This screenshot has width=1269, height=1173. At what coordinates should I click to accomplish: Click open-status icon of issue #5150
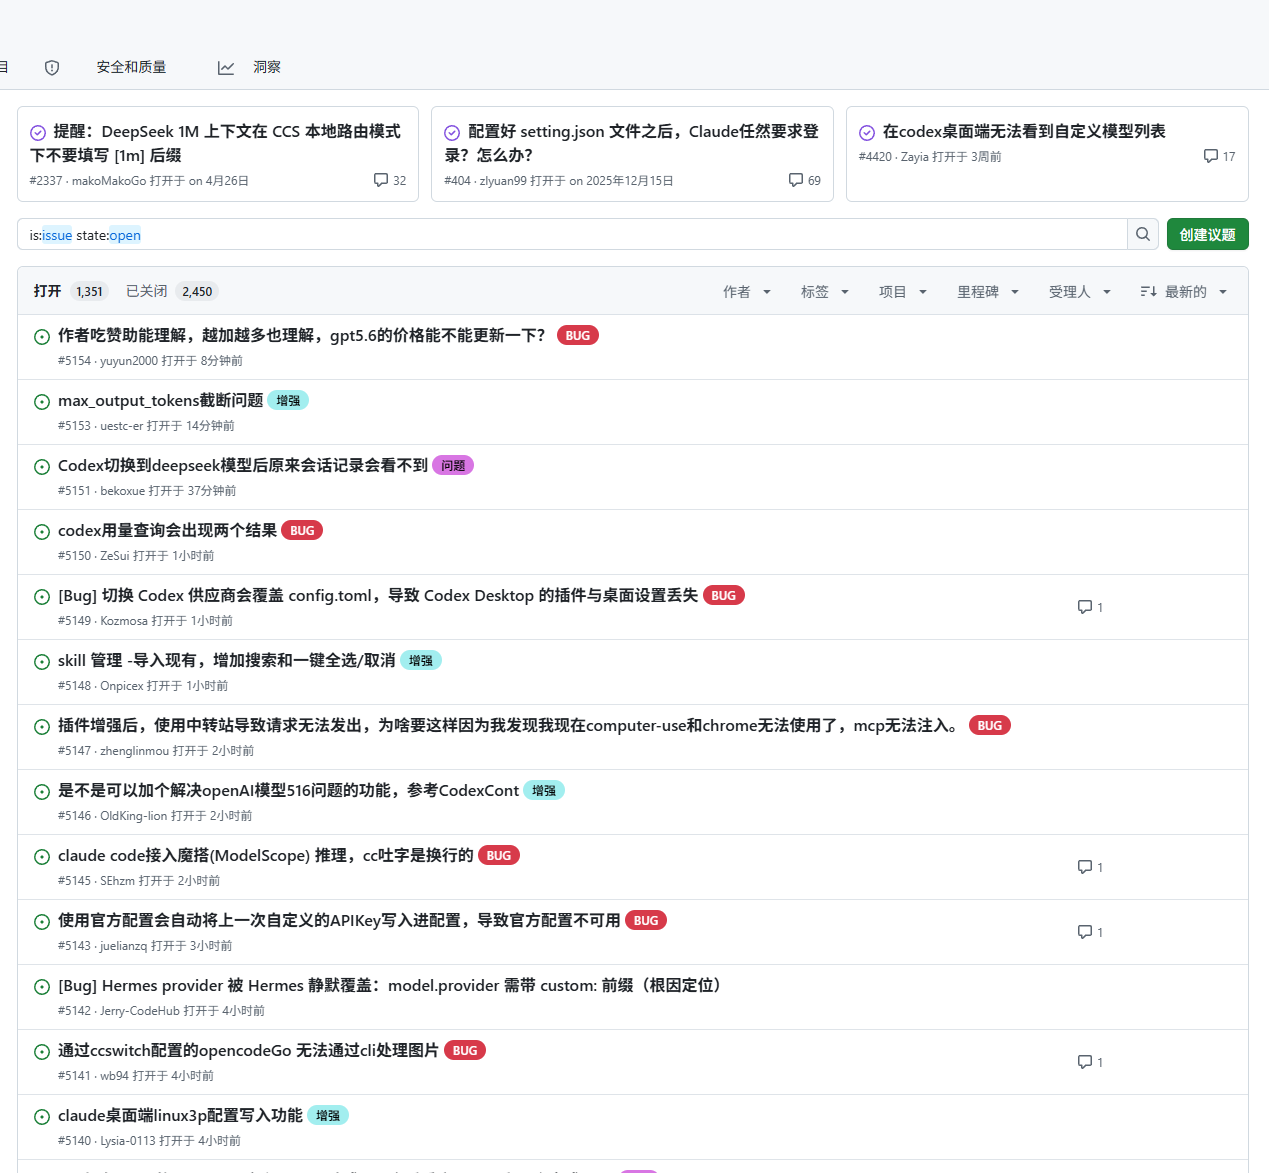[x=42, y=532]
